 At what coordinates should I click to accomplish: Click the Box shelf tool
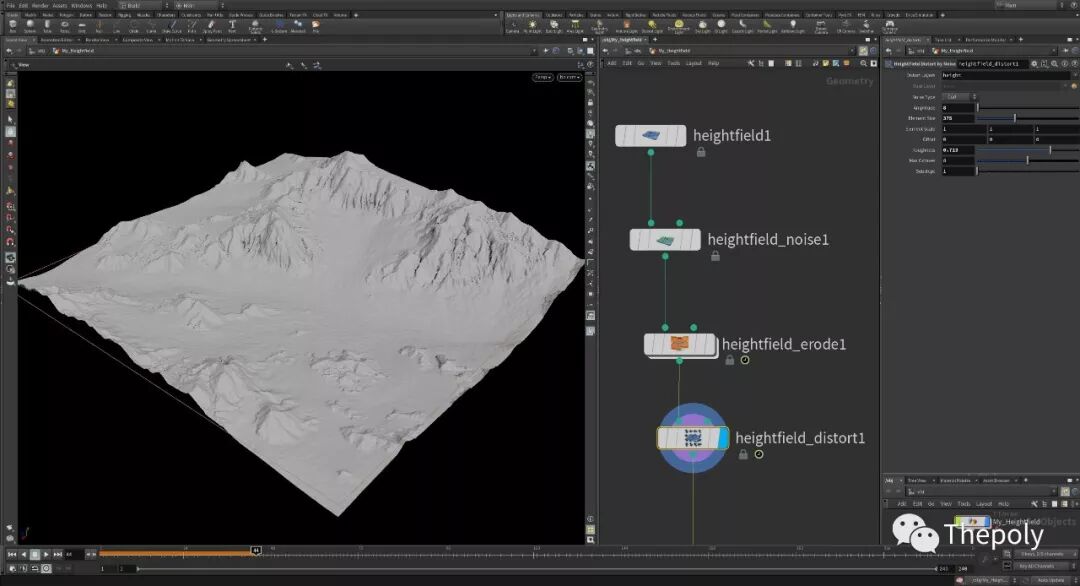point(12,27)
